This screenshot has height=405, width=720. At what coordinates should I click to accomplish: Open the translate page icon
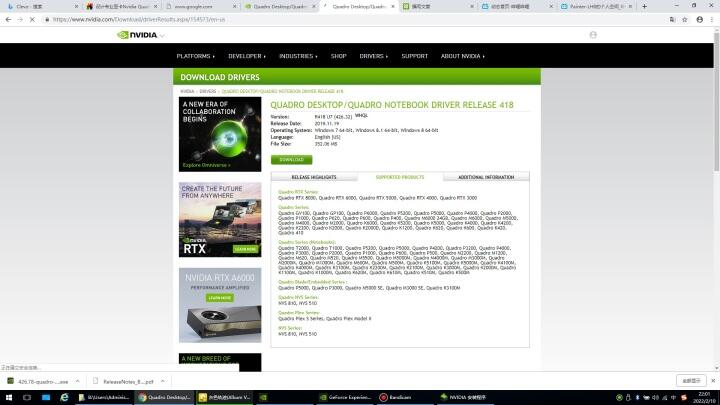click(x=672, y=20)
